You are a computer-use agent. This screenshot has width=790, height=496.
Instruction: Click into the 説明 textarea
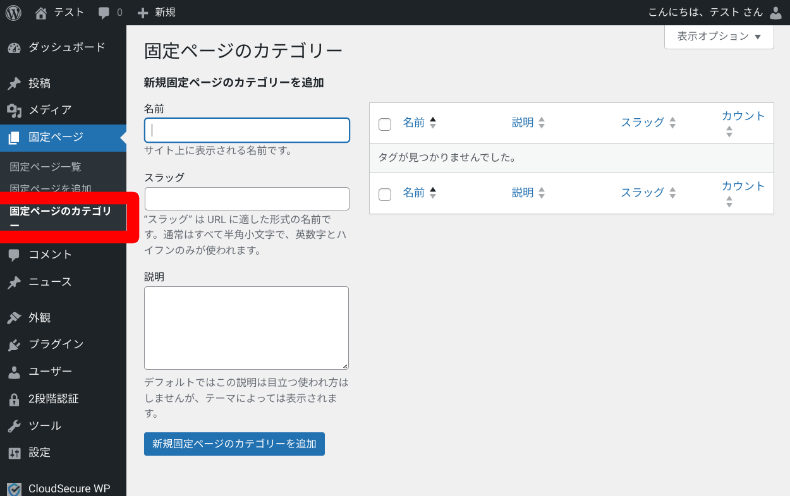246,328
